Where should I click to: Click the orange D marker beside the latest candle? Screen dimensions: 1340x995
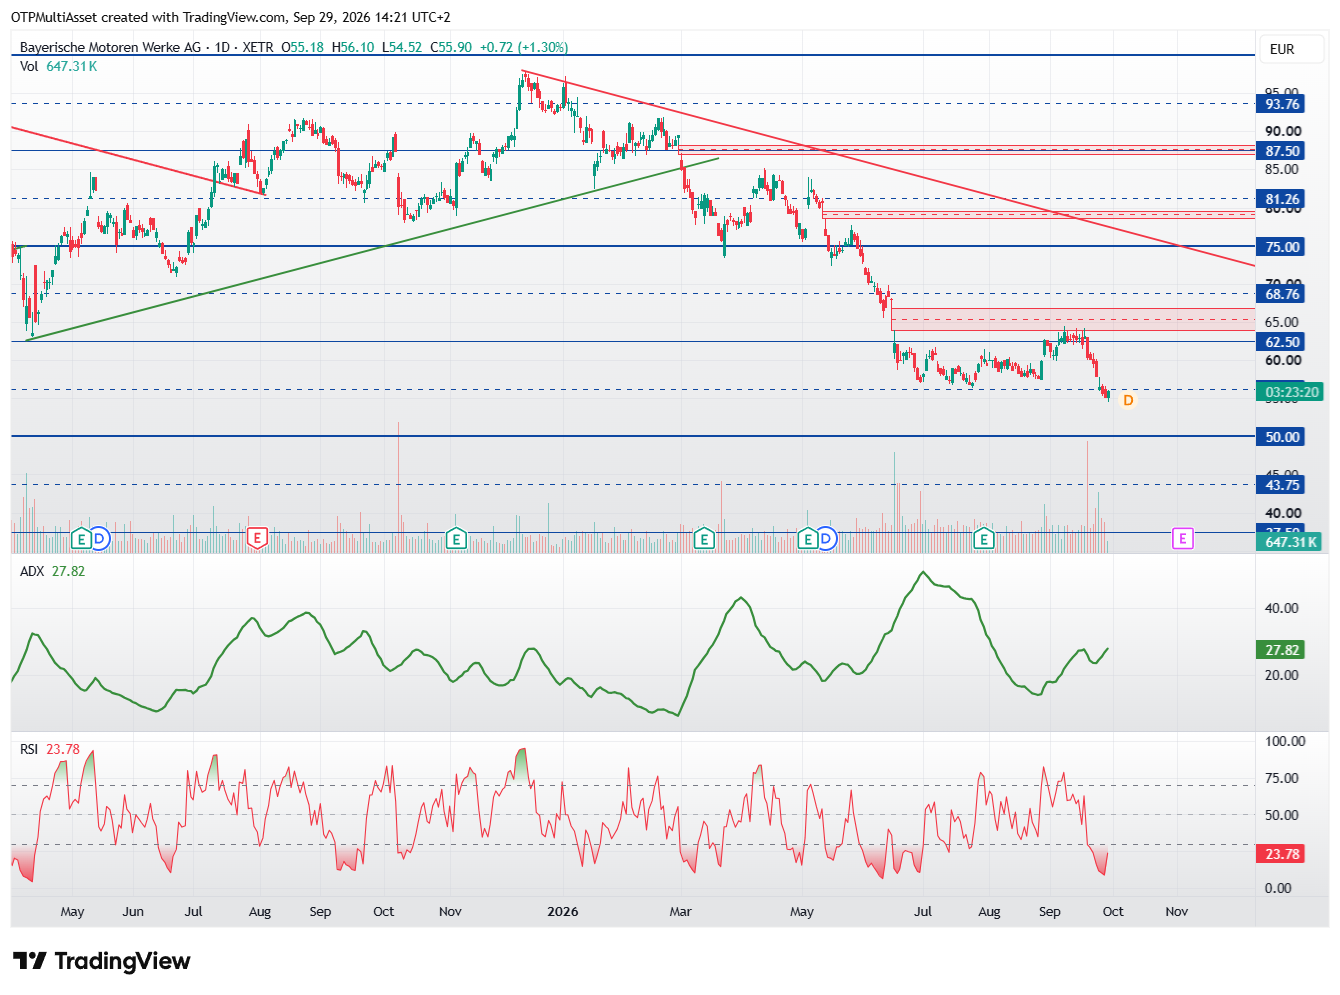[x=1128, y=400]
